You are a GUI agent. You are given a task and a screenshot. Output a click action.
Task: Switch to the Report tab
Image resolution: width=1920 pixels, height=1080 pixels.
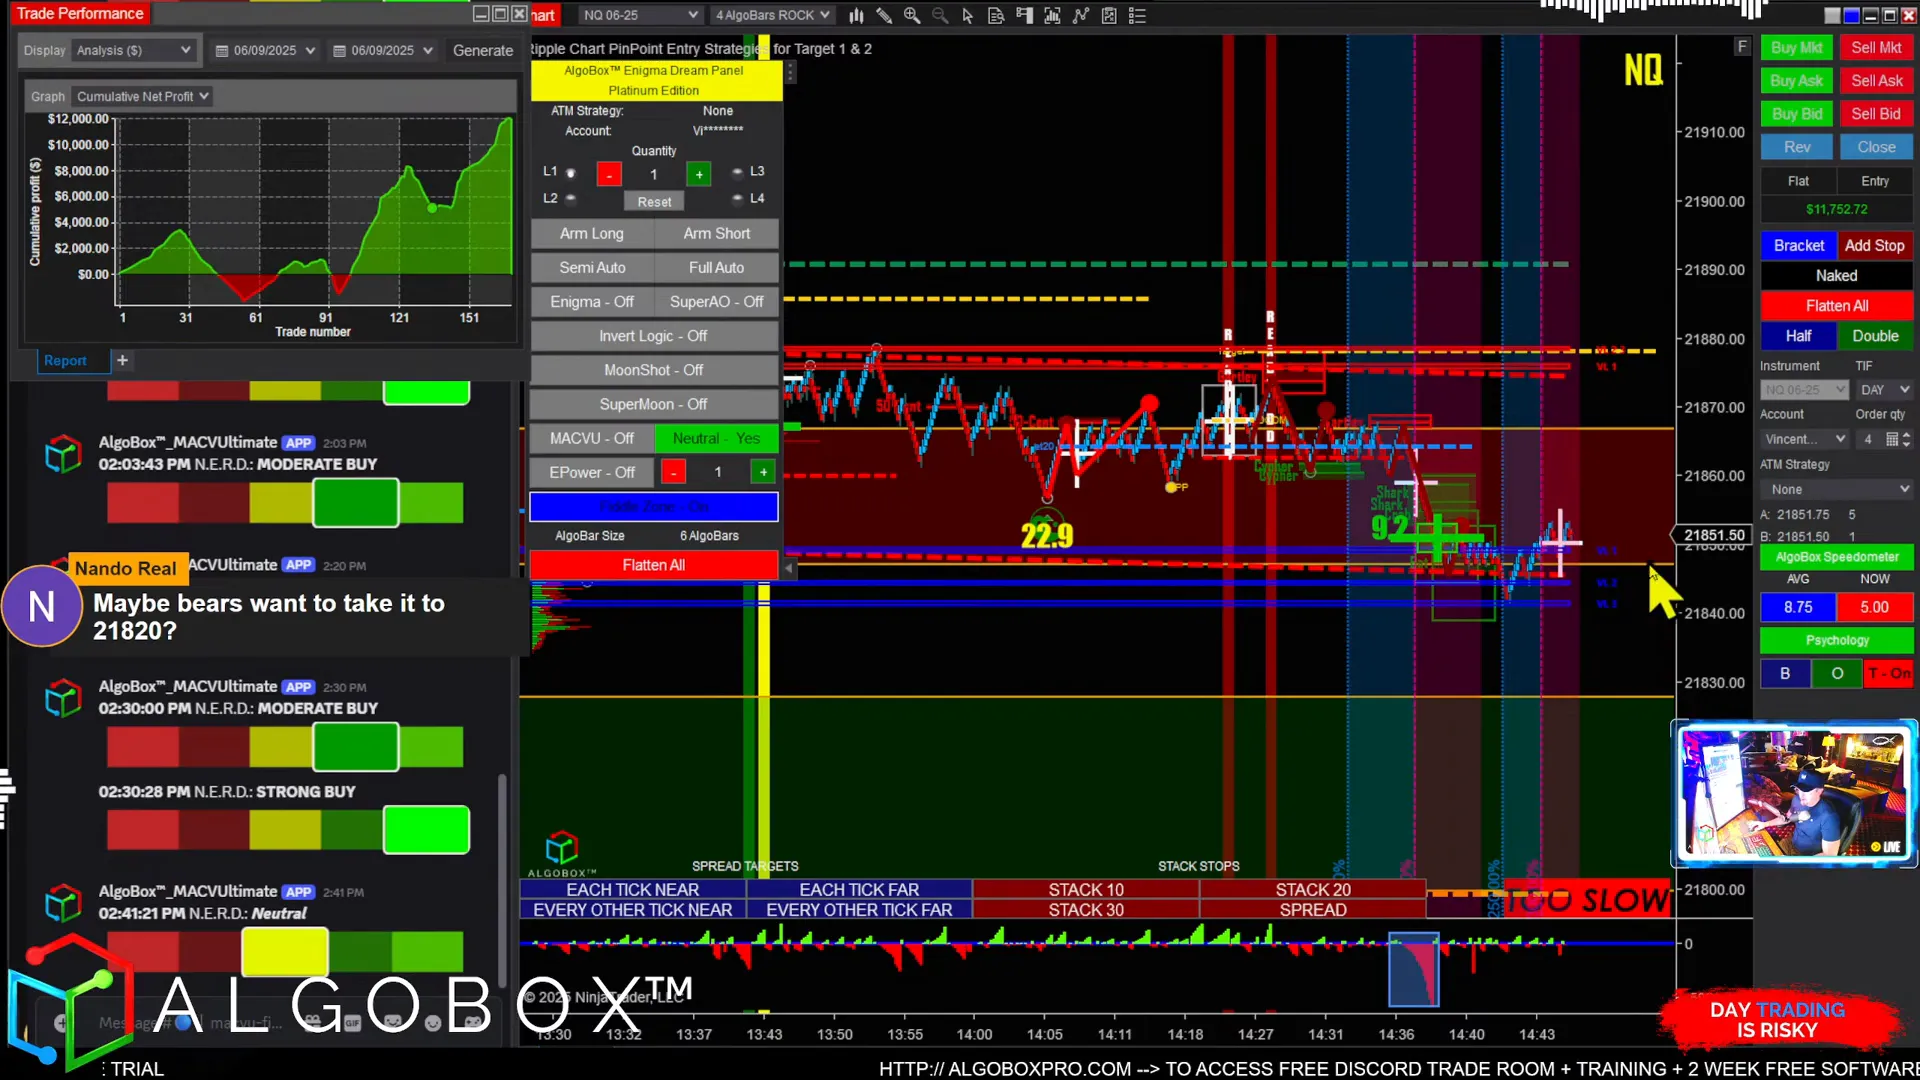pyautogui.click(x=65, y=360)
